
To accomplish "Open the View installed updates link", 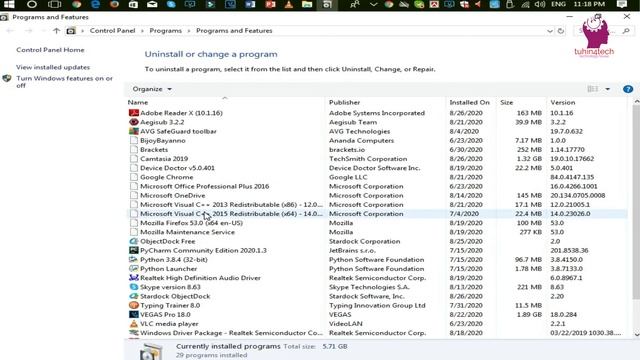I will click(53, 67).
